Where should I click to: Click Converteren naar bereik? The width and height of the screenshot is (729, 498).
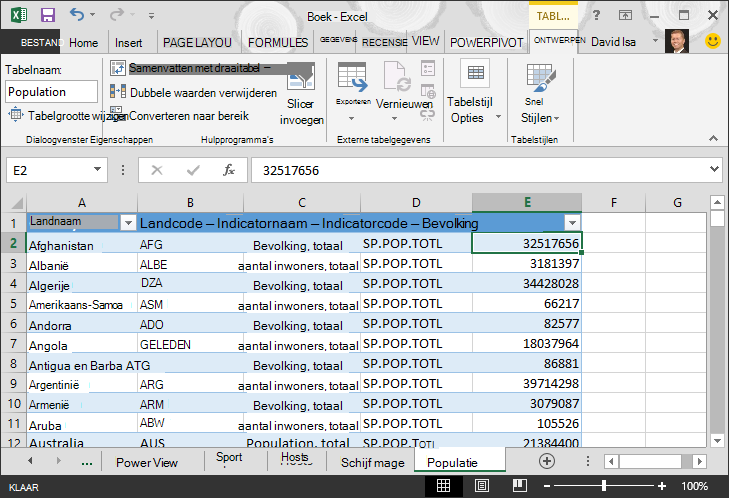point(180,115)
